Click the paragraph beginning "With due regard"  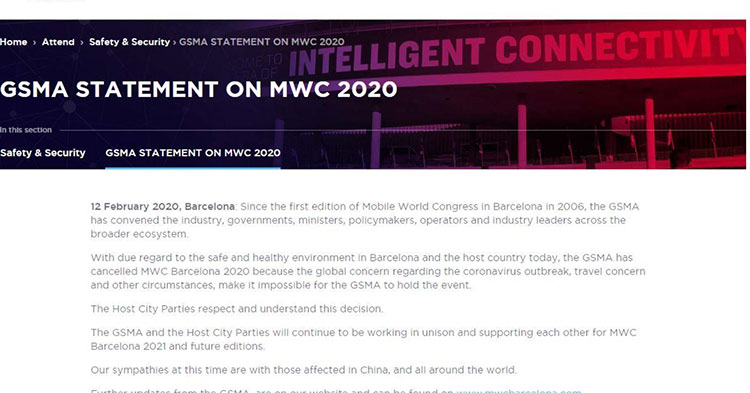pos(368,271)
